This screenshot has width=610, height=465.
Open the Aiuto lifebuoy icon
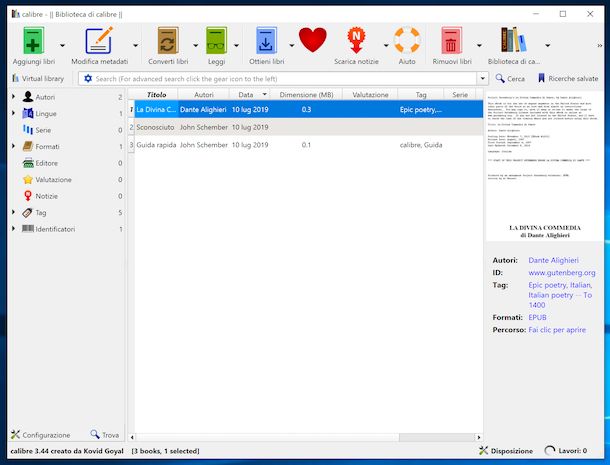point(407,40)
